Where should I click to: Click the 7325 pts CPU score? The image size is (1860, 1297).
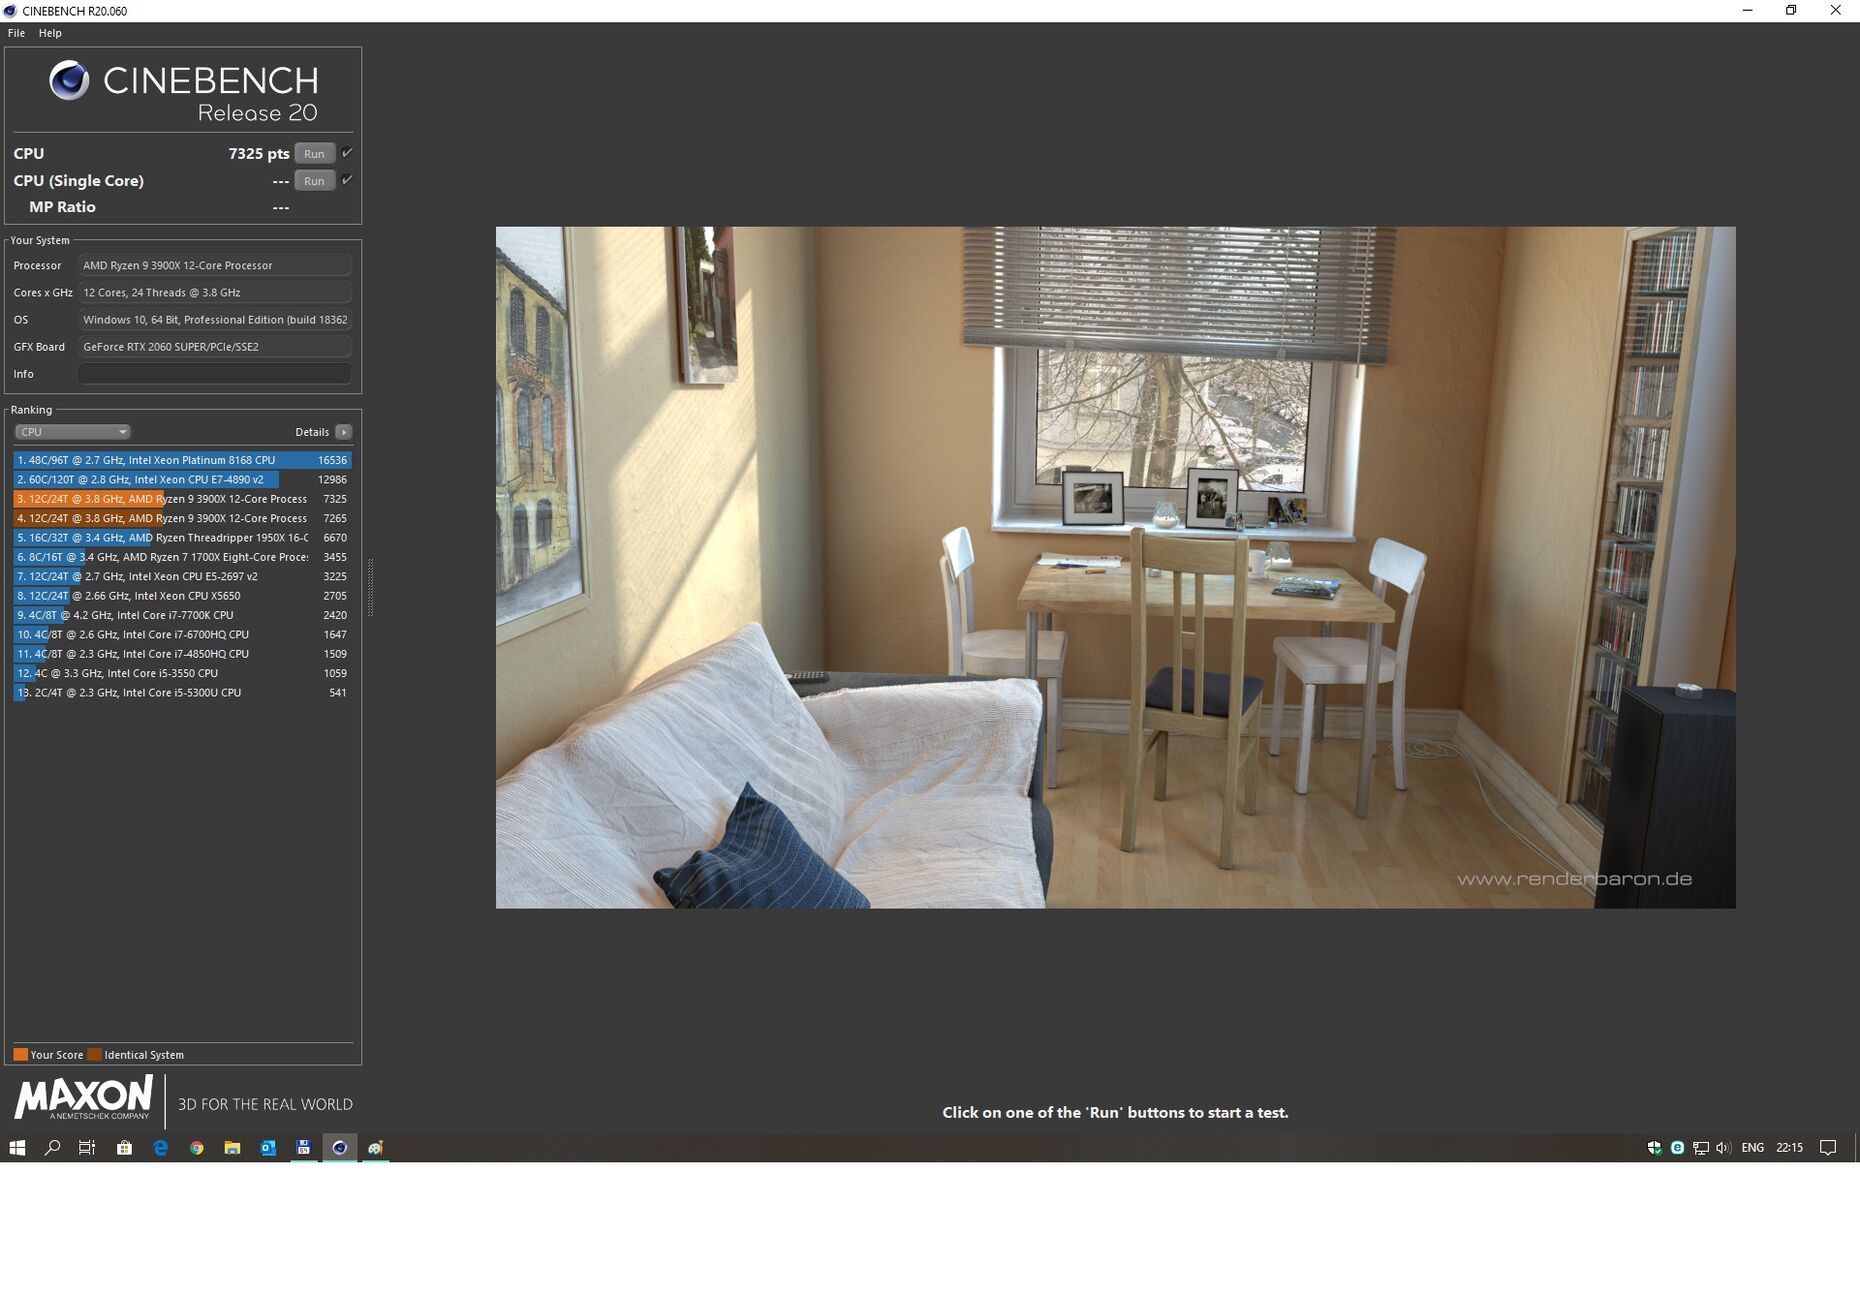259,153
